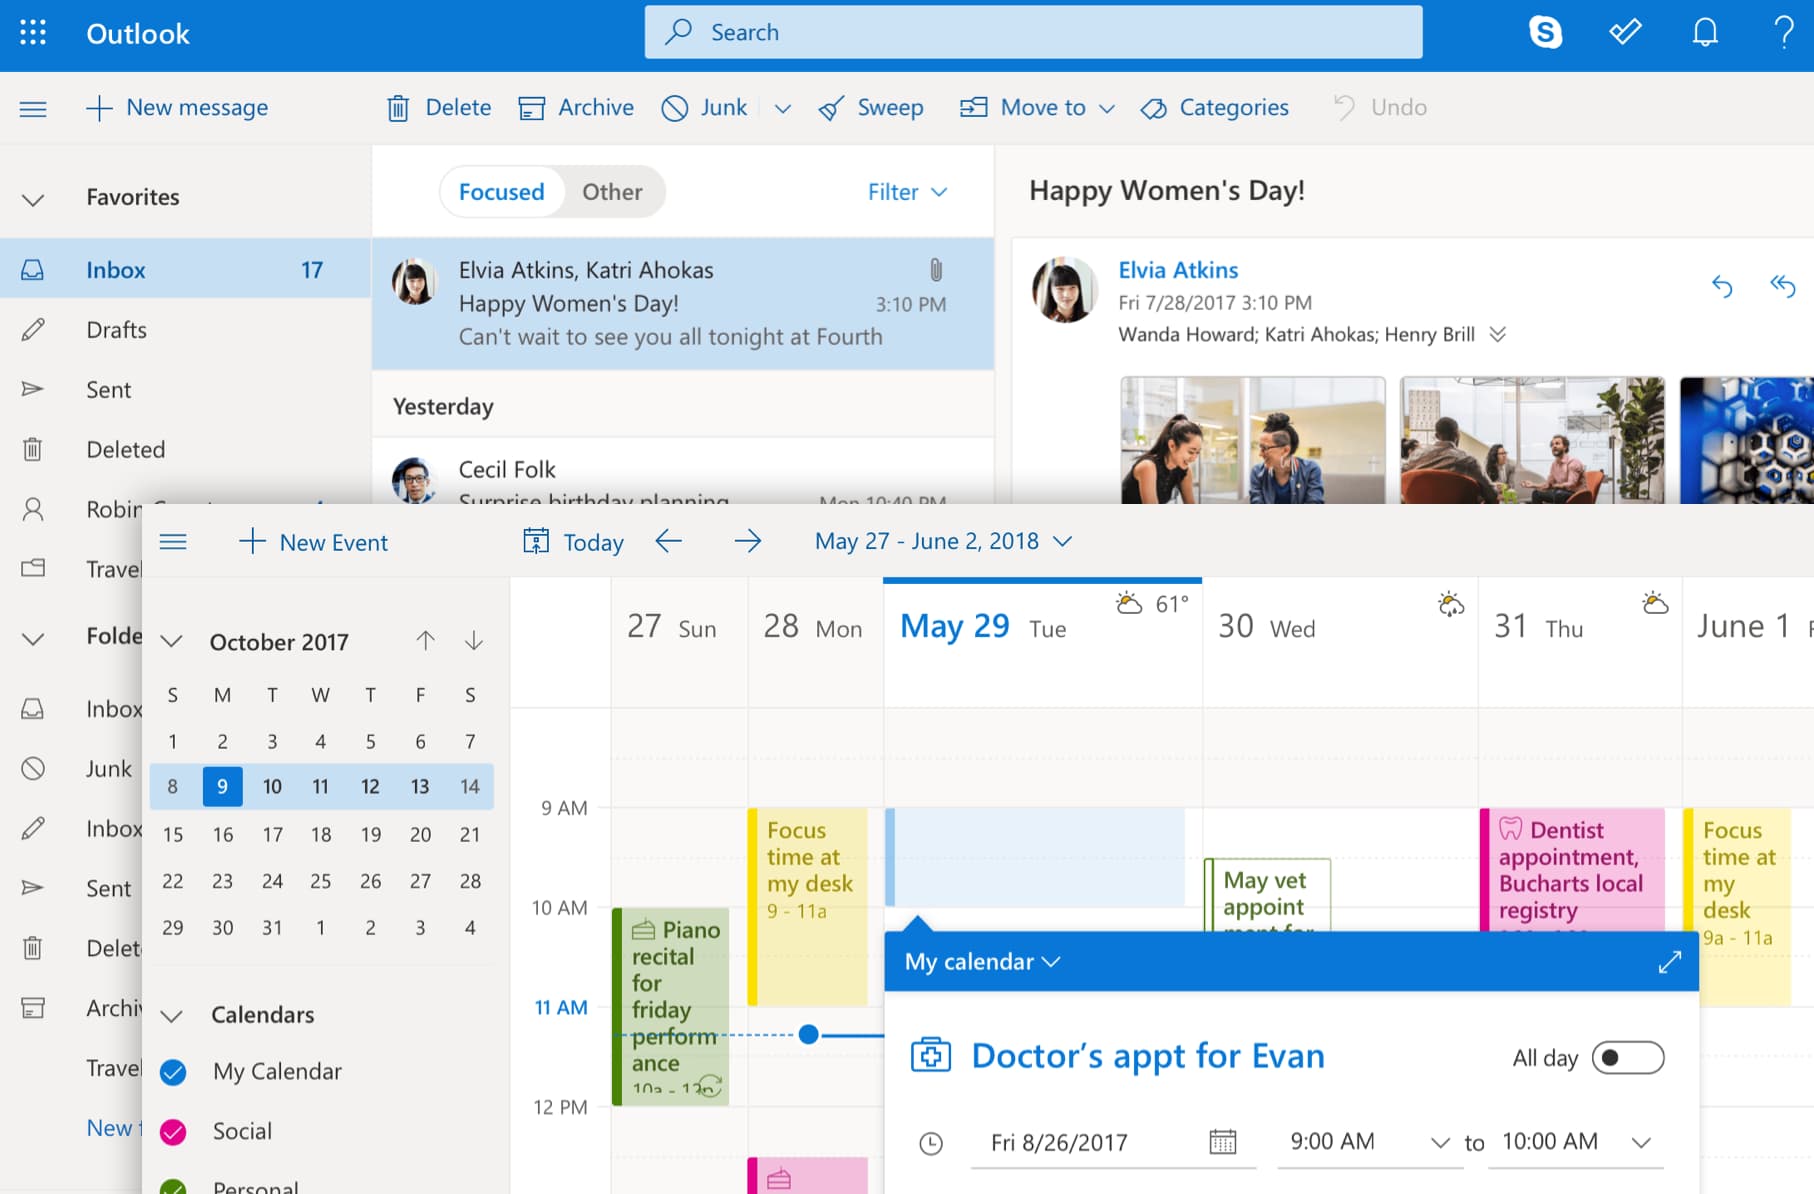Screen dimensions: 1814x1194
Task: Open the My calendar dropdown in event popup
Action: 982,962
